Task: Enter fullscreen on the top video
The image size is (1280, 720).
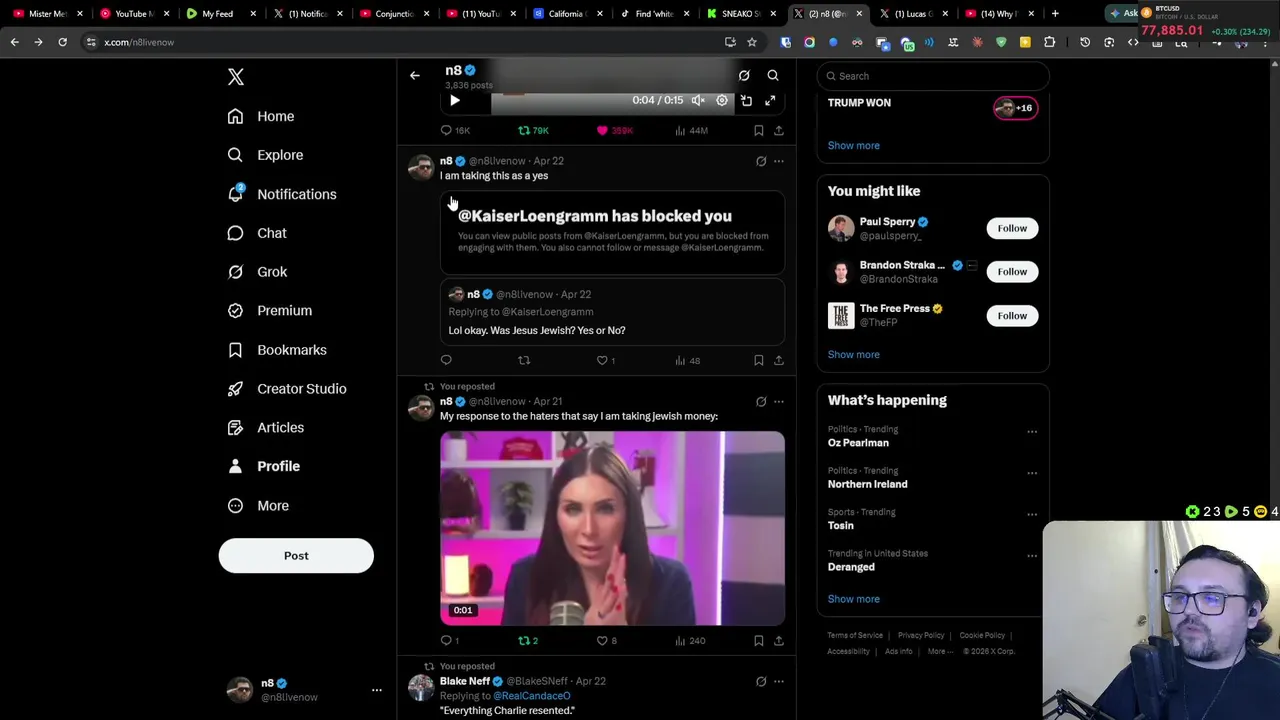Action: click(x=770, y=100)
